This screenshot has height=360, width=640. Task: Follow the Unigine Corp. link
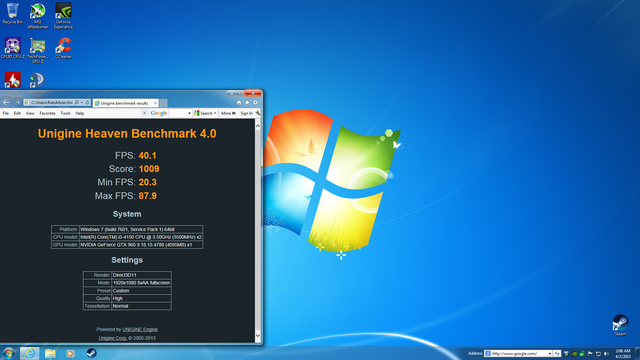[112, 338]
